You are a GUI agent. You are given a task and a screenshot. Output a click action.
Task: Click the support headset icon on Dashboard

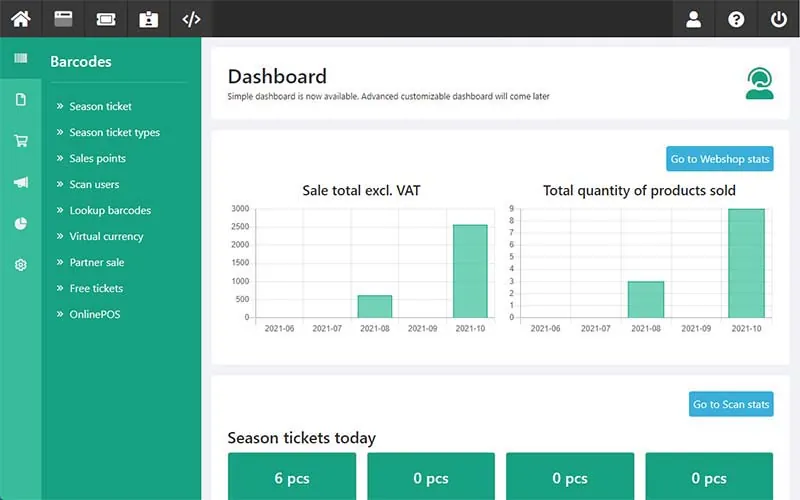point(760,83)
